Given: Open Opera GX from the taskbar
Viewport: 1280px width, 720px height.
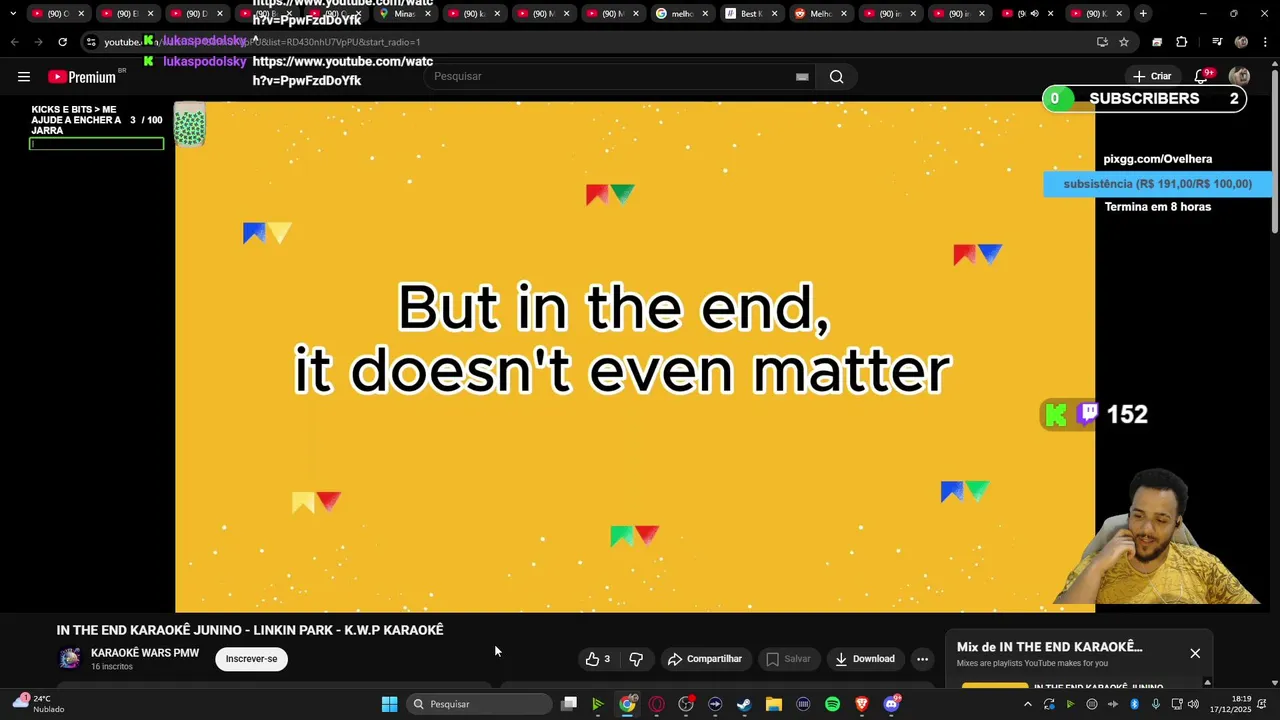Looking at the screenshot, I should (656, 704).
